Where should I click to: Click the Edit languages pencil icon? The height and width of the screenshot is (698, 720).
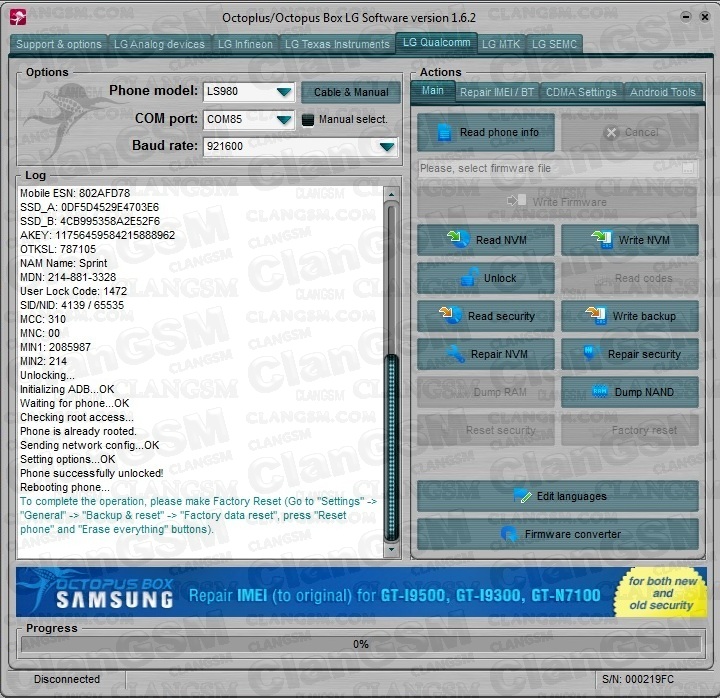tap(522, 495)
